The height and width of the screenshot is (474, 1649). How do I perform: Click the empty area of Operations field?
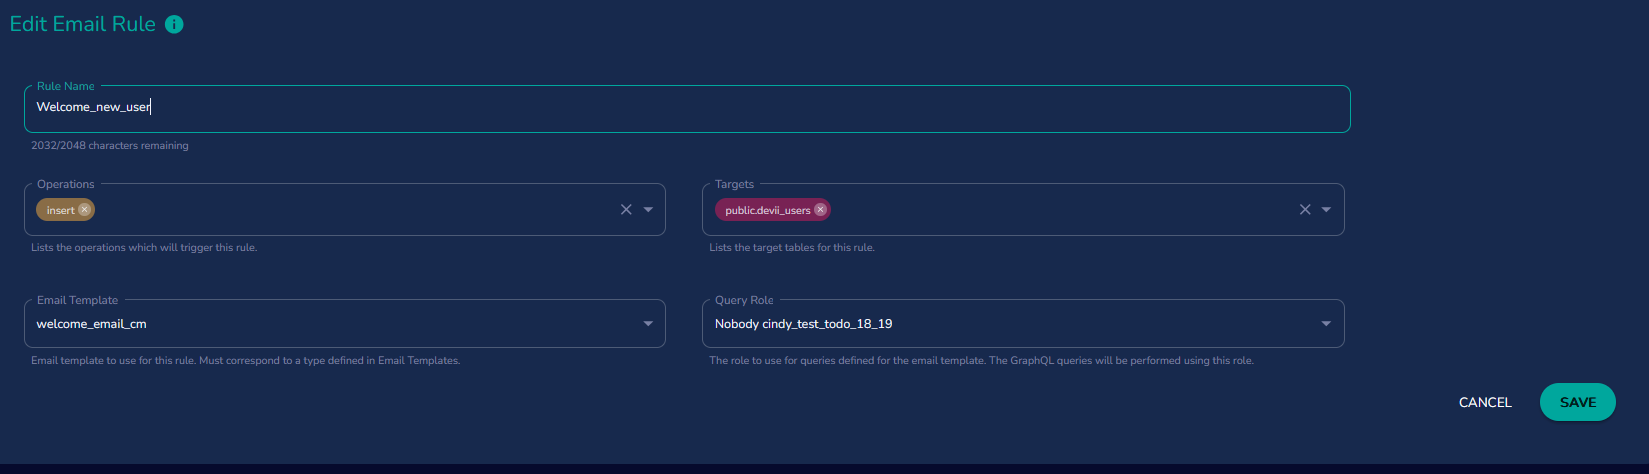[x=350, y=210]
